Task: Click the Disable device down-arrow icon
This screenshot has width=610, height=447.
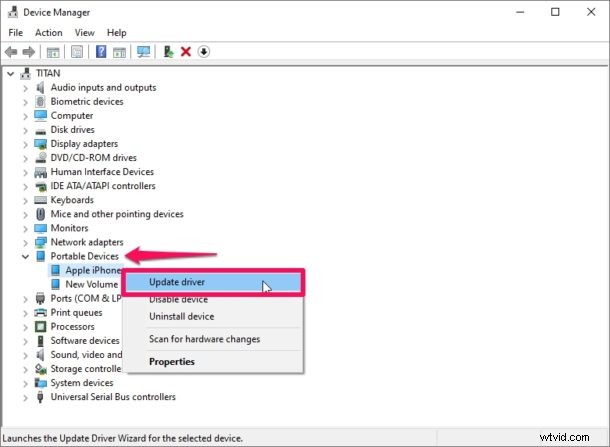Action: 203,52
